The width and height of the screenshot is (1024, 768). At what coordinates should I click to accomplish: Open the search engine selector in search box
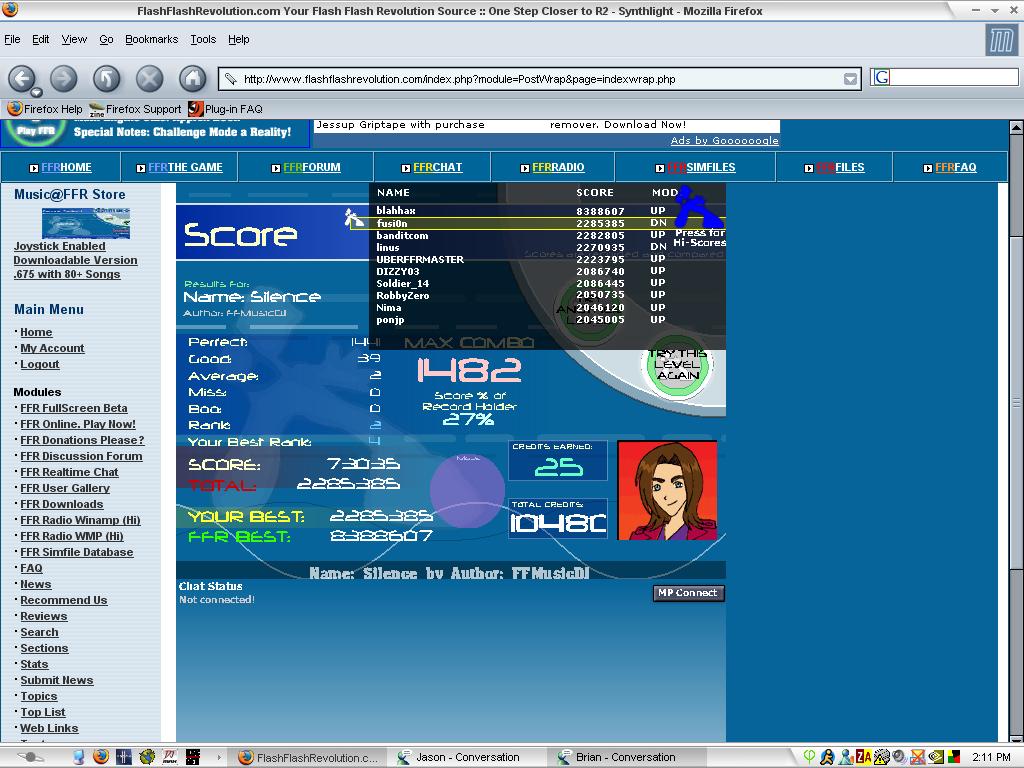880,78
